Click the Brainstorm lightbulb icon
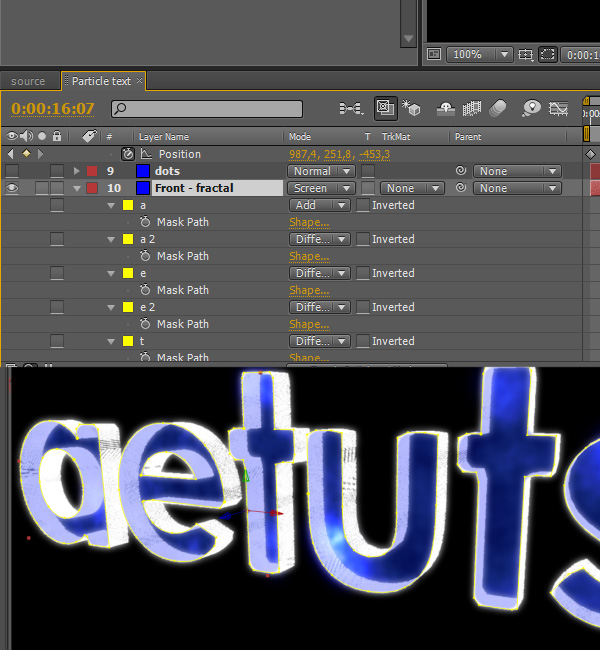The width and height of the screenshot is (600, 650). tap(532, 108)
